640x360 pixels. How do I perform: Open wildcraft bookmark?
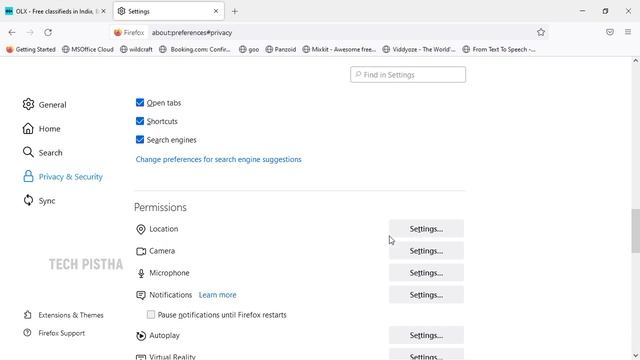coord(136,49)
